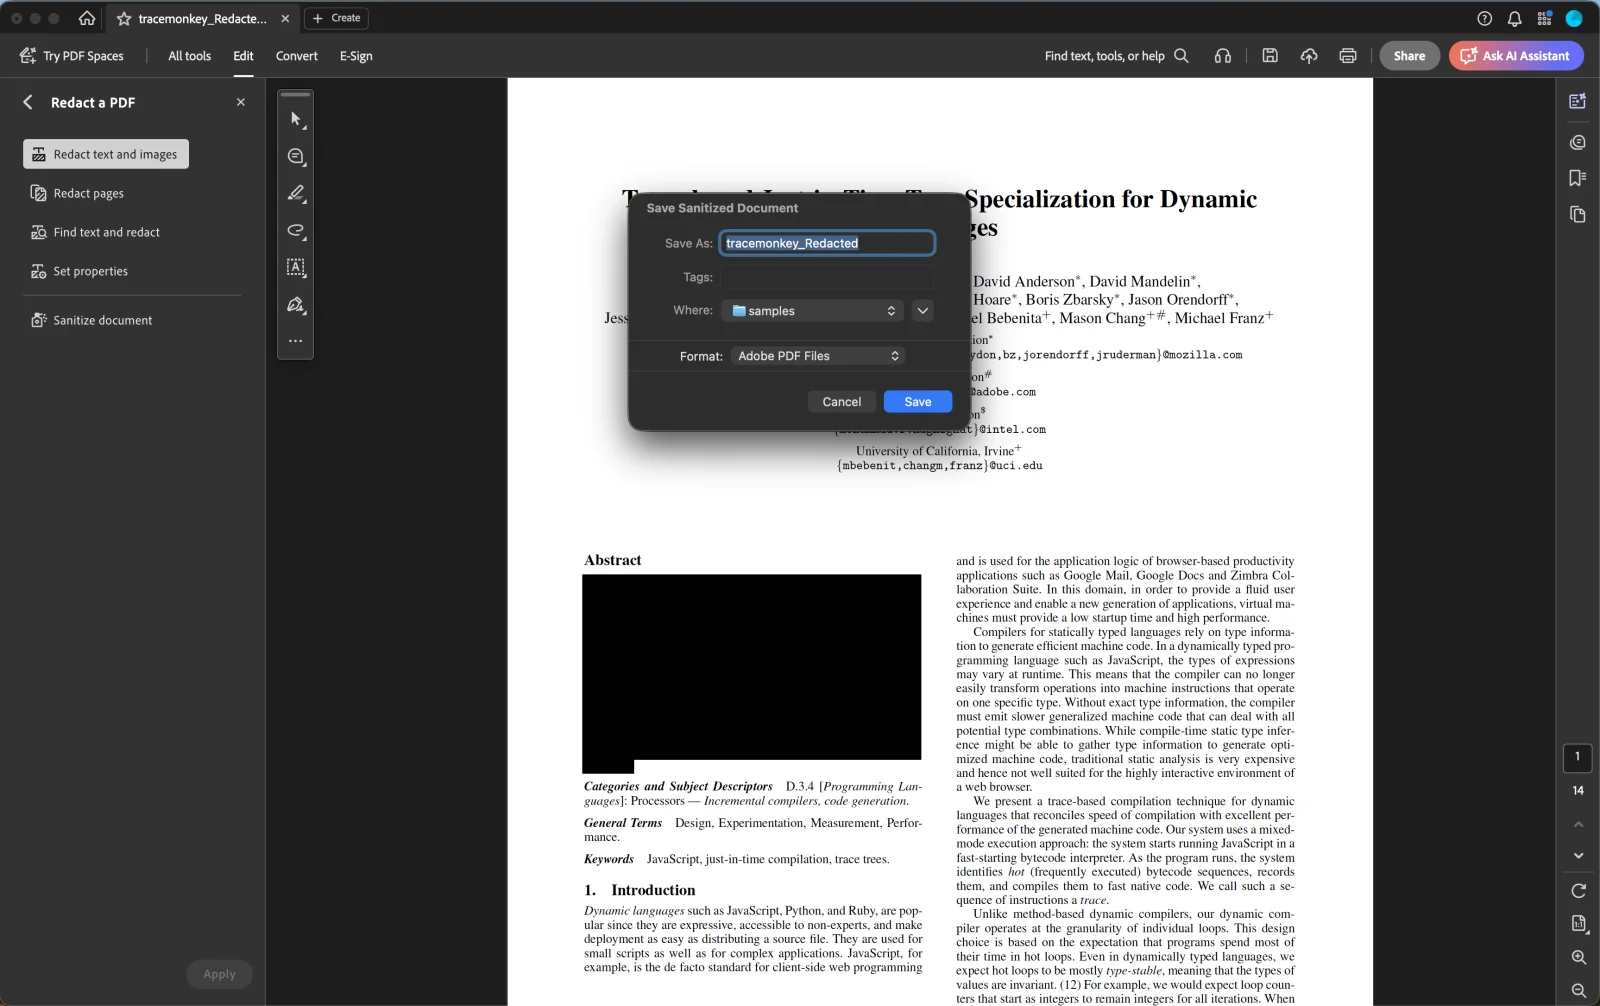Click the Abstract heading text
This screenshot has height=1006, width=1600.
click(x=612, y=560)
